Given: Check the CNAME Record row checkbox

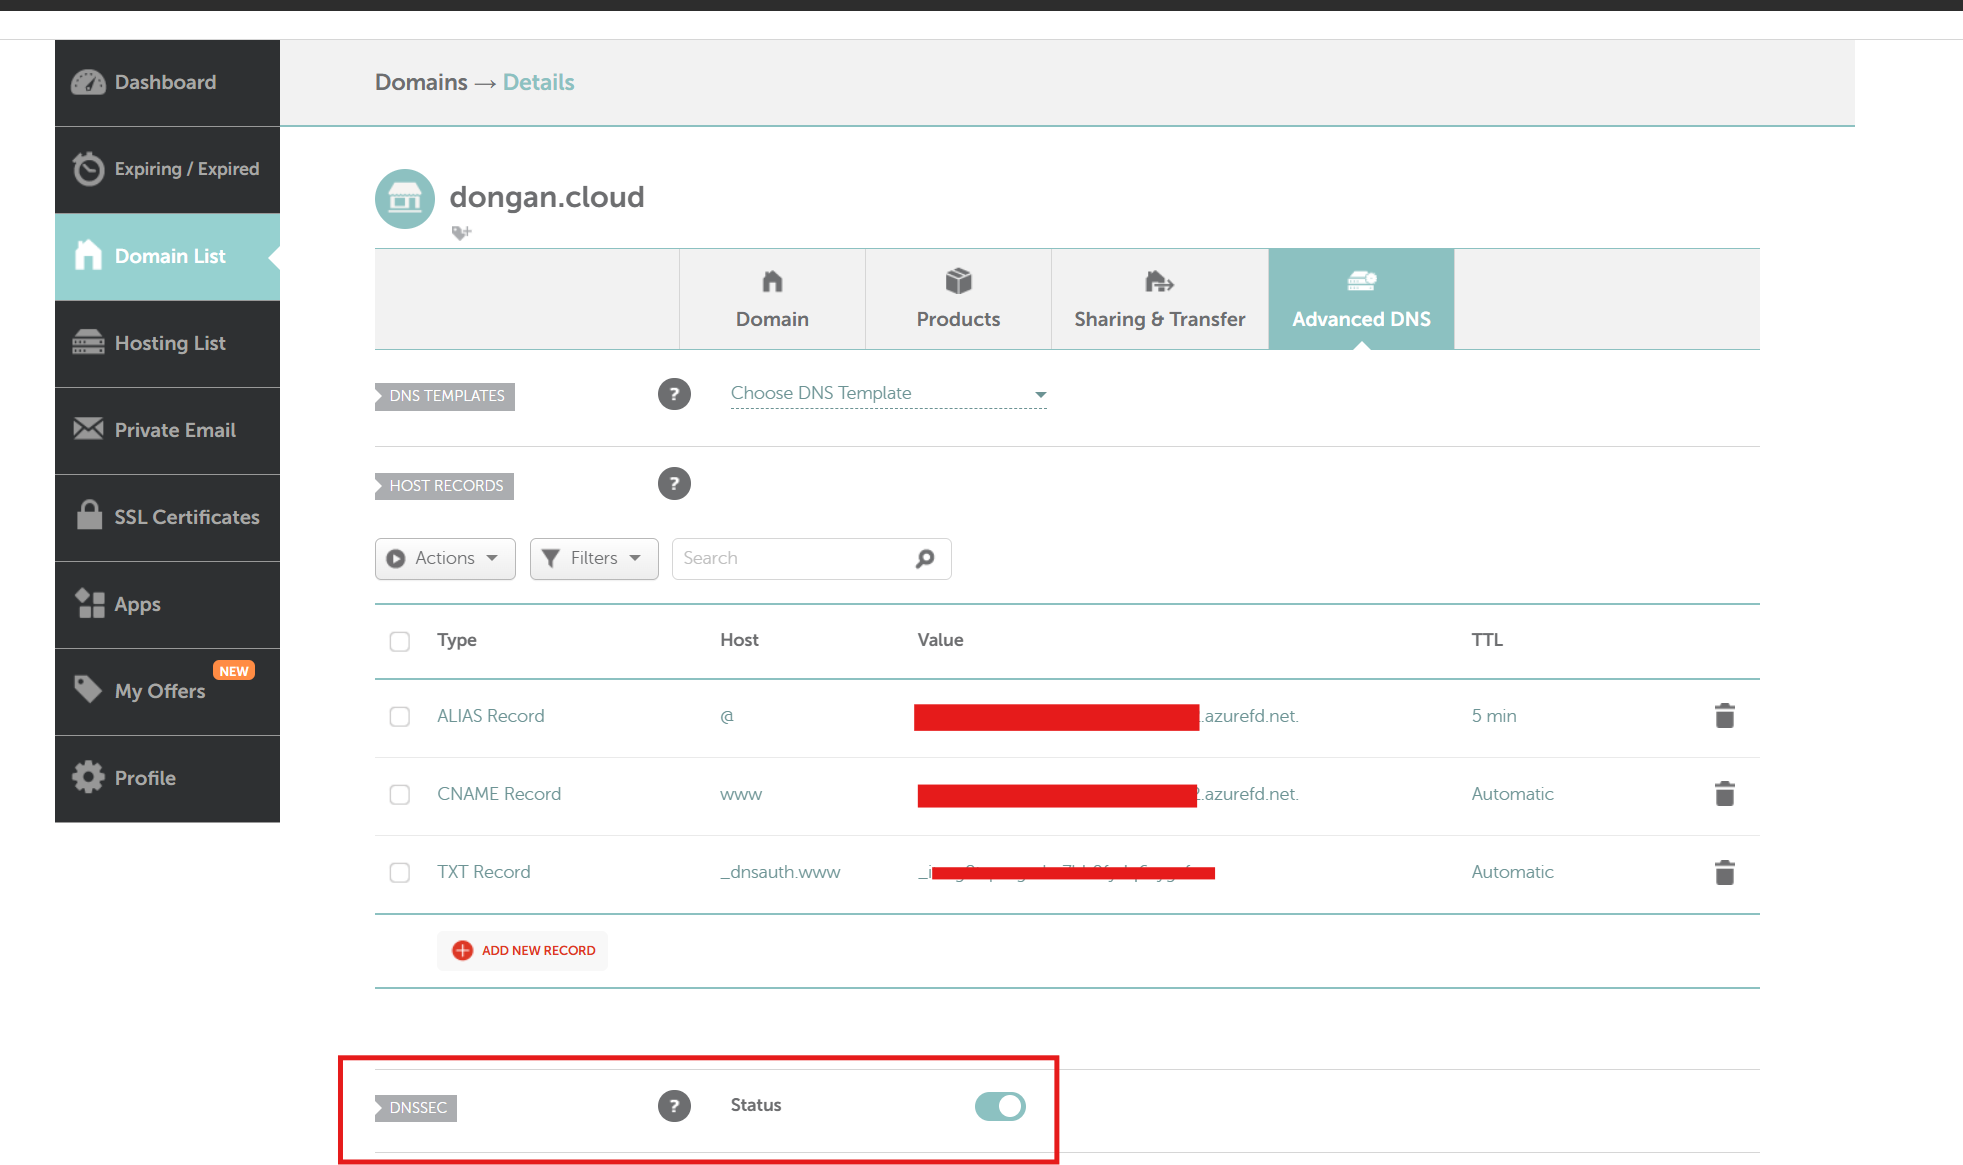Looking at the screenshot, I should [x=399, y=794].
